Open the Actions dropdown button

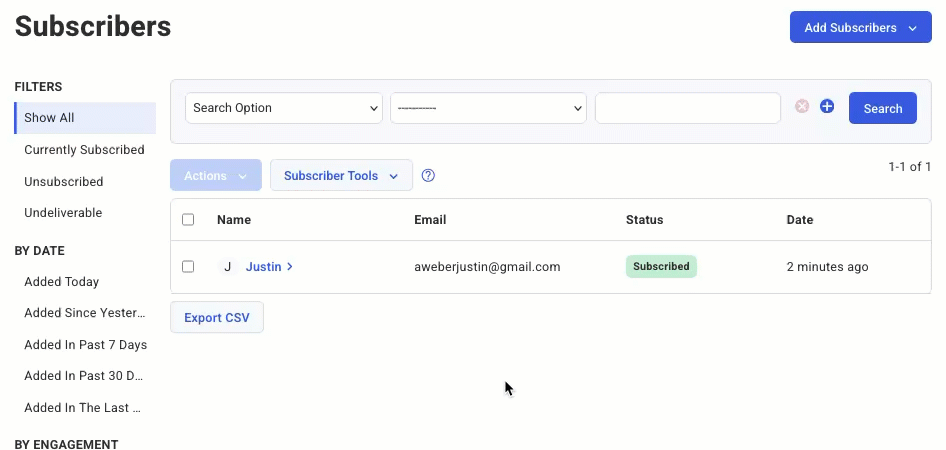point(216,176)
